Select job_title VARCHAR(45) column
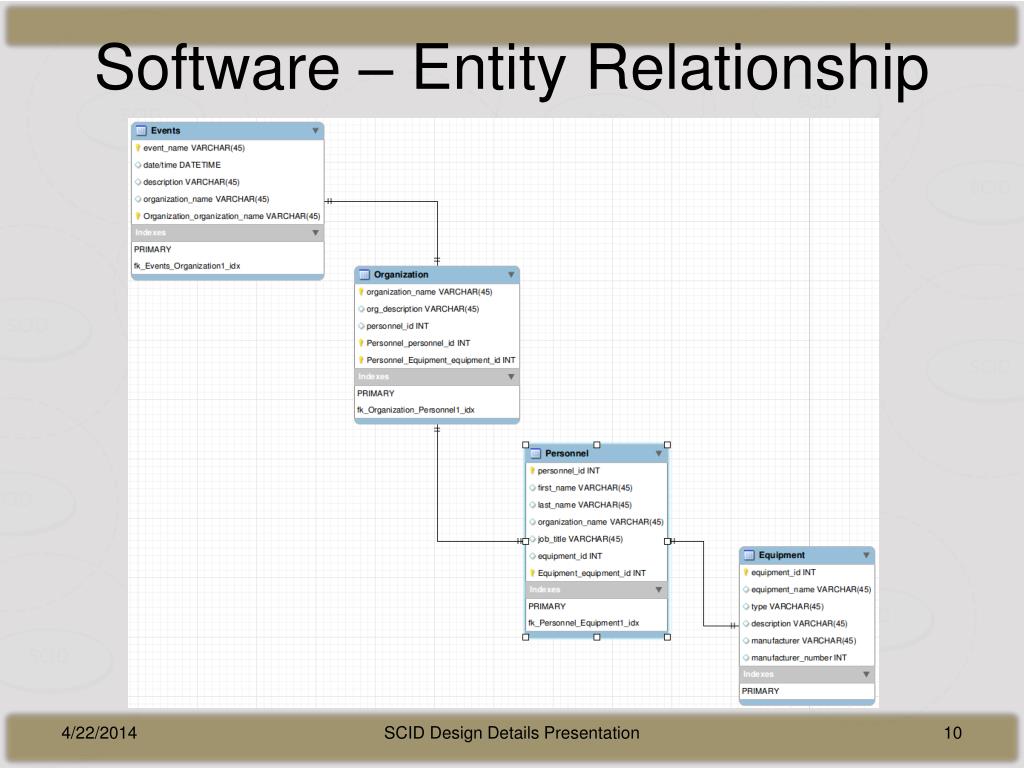1024x768 pixels. pos(580,539)
